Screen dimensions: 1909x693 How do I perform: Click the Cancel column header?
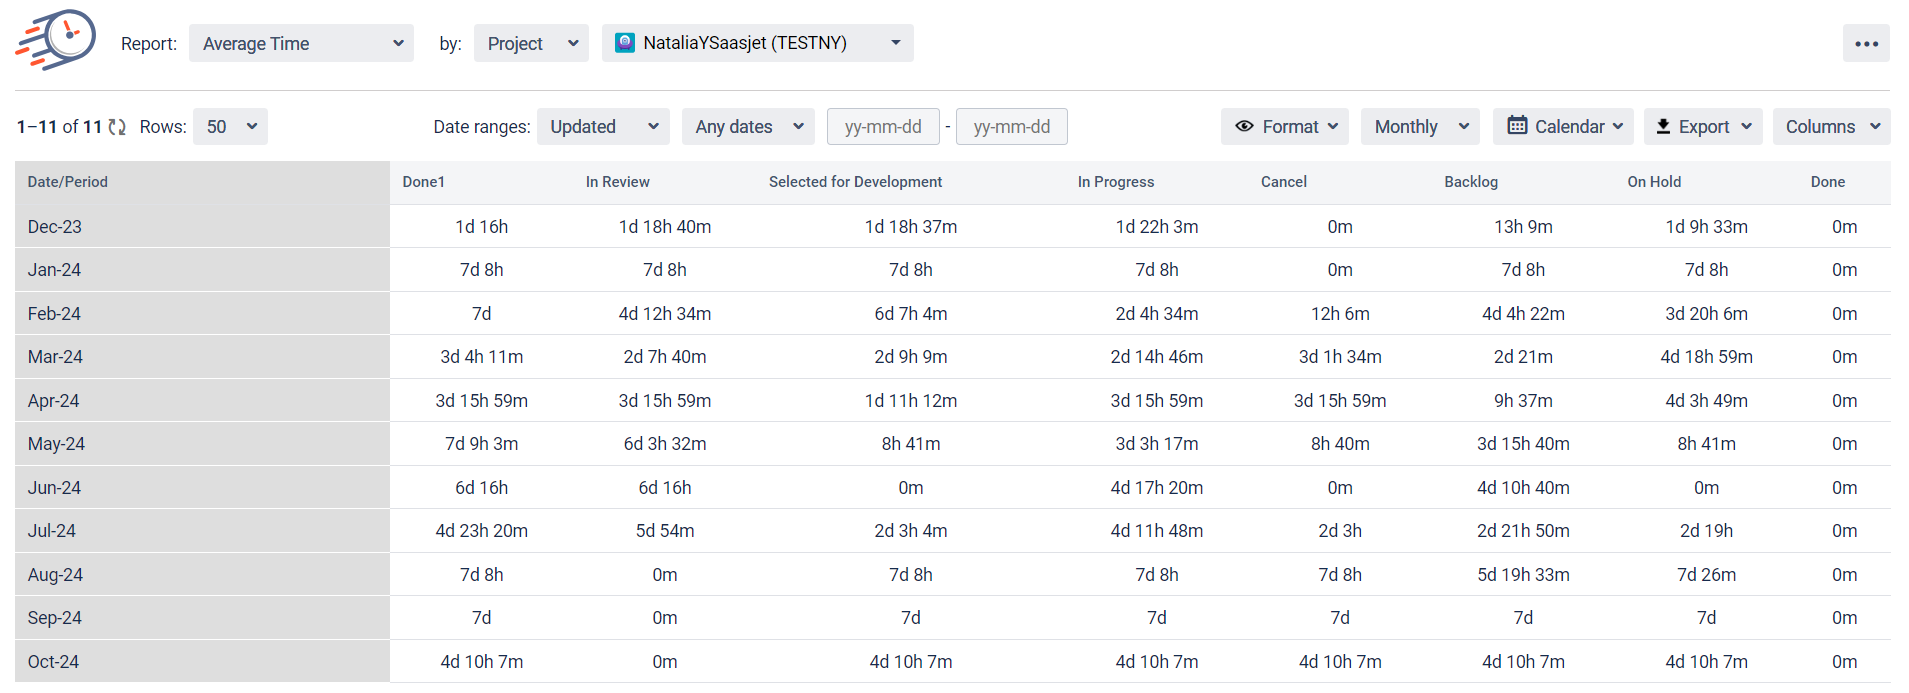1284,182
